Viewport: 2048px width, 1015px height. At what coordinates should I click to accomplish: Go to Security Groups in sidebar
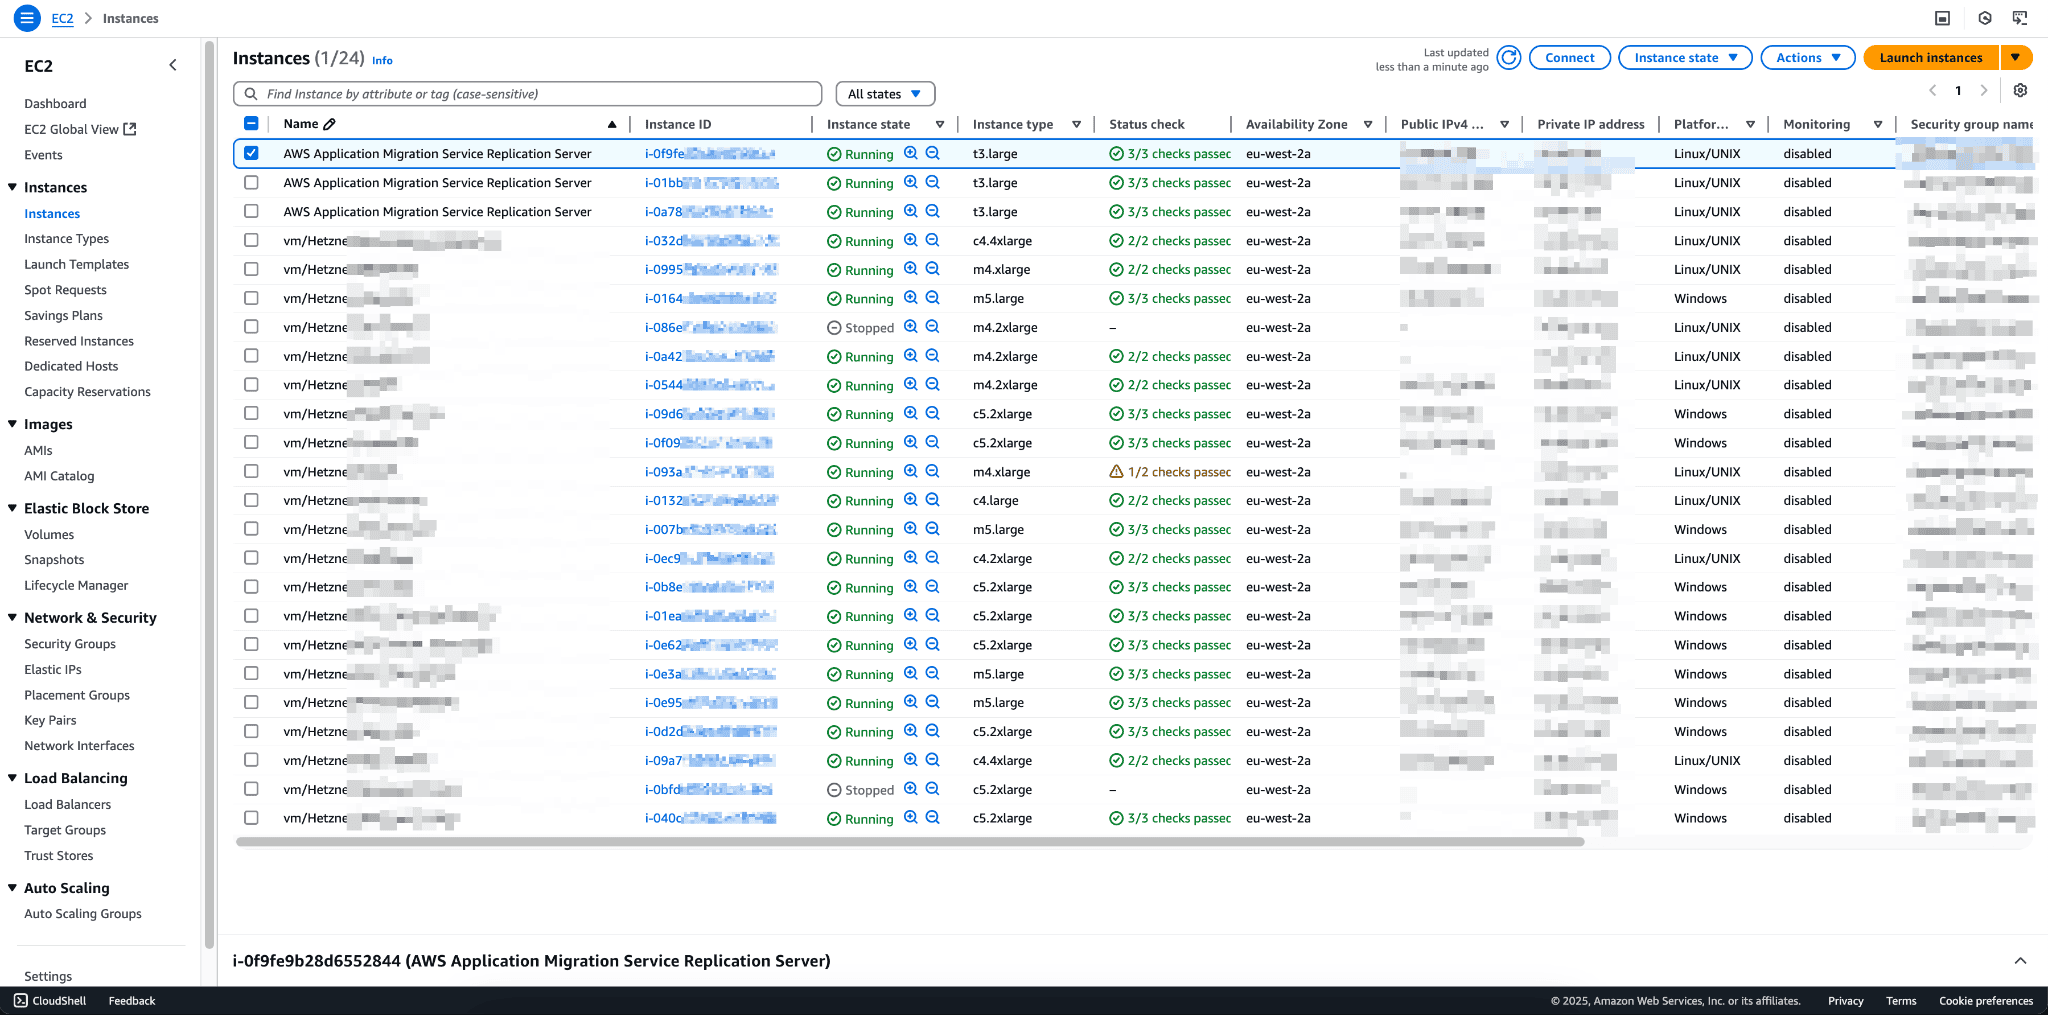pos(70,644)
